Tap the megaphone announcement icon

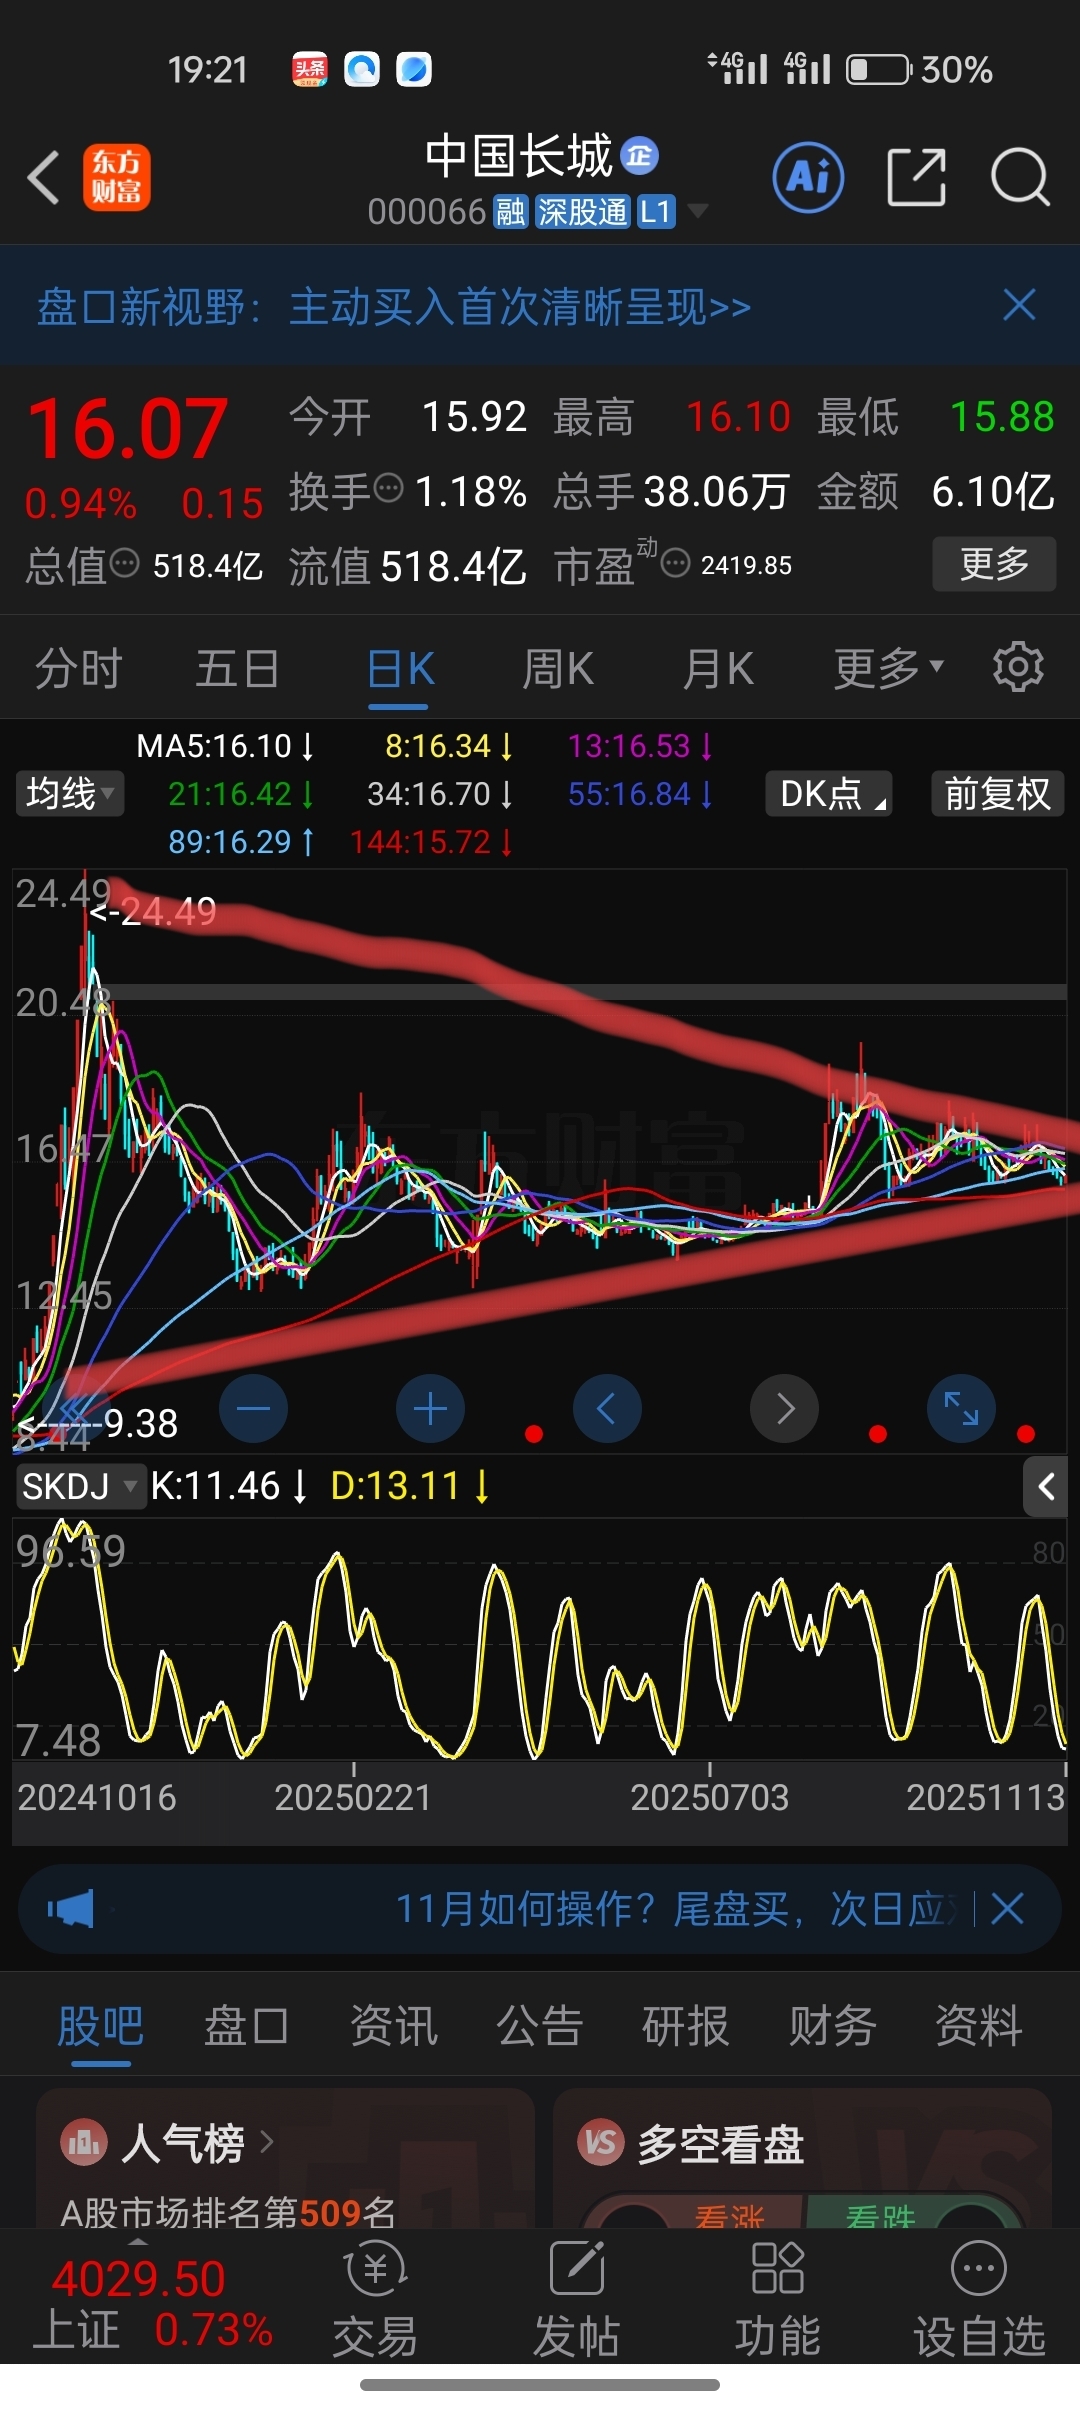(70, 1909)
